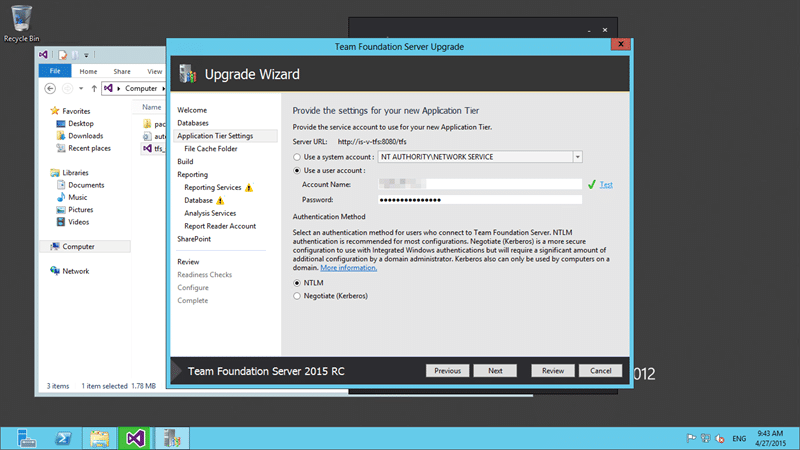The image size is (800, 450).
Task: Go to the Databases wizard step
Action: [x=193, y=123]
